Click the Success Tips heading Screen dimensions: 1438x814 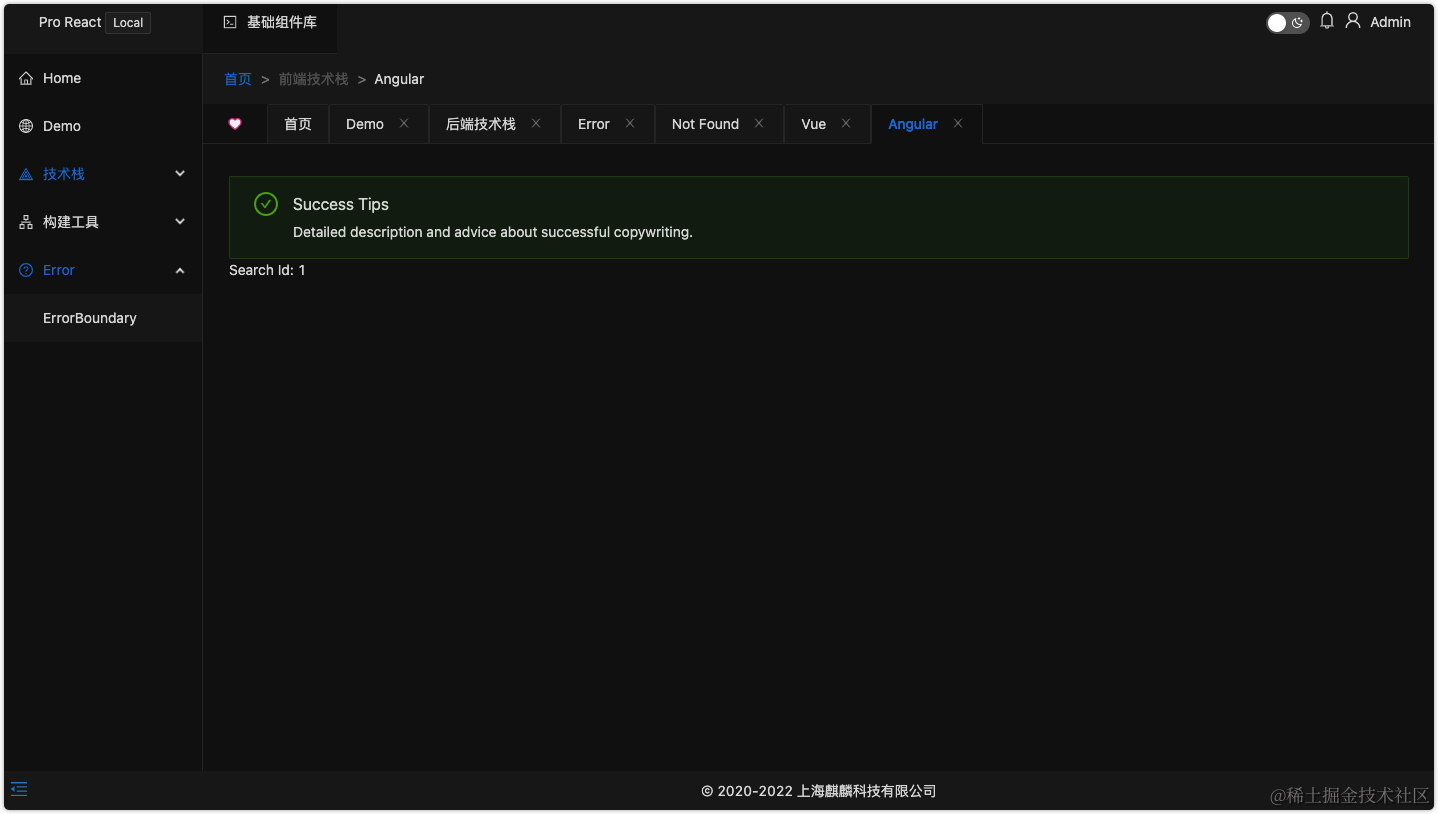(x=341, y=204)
